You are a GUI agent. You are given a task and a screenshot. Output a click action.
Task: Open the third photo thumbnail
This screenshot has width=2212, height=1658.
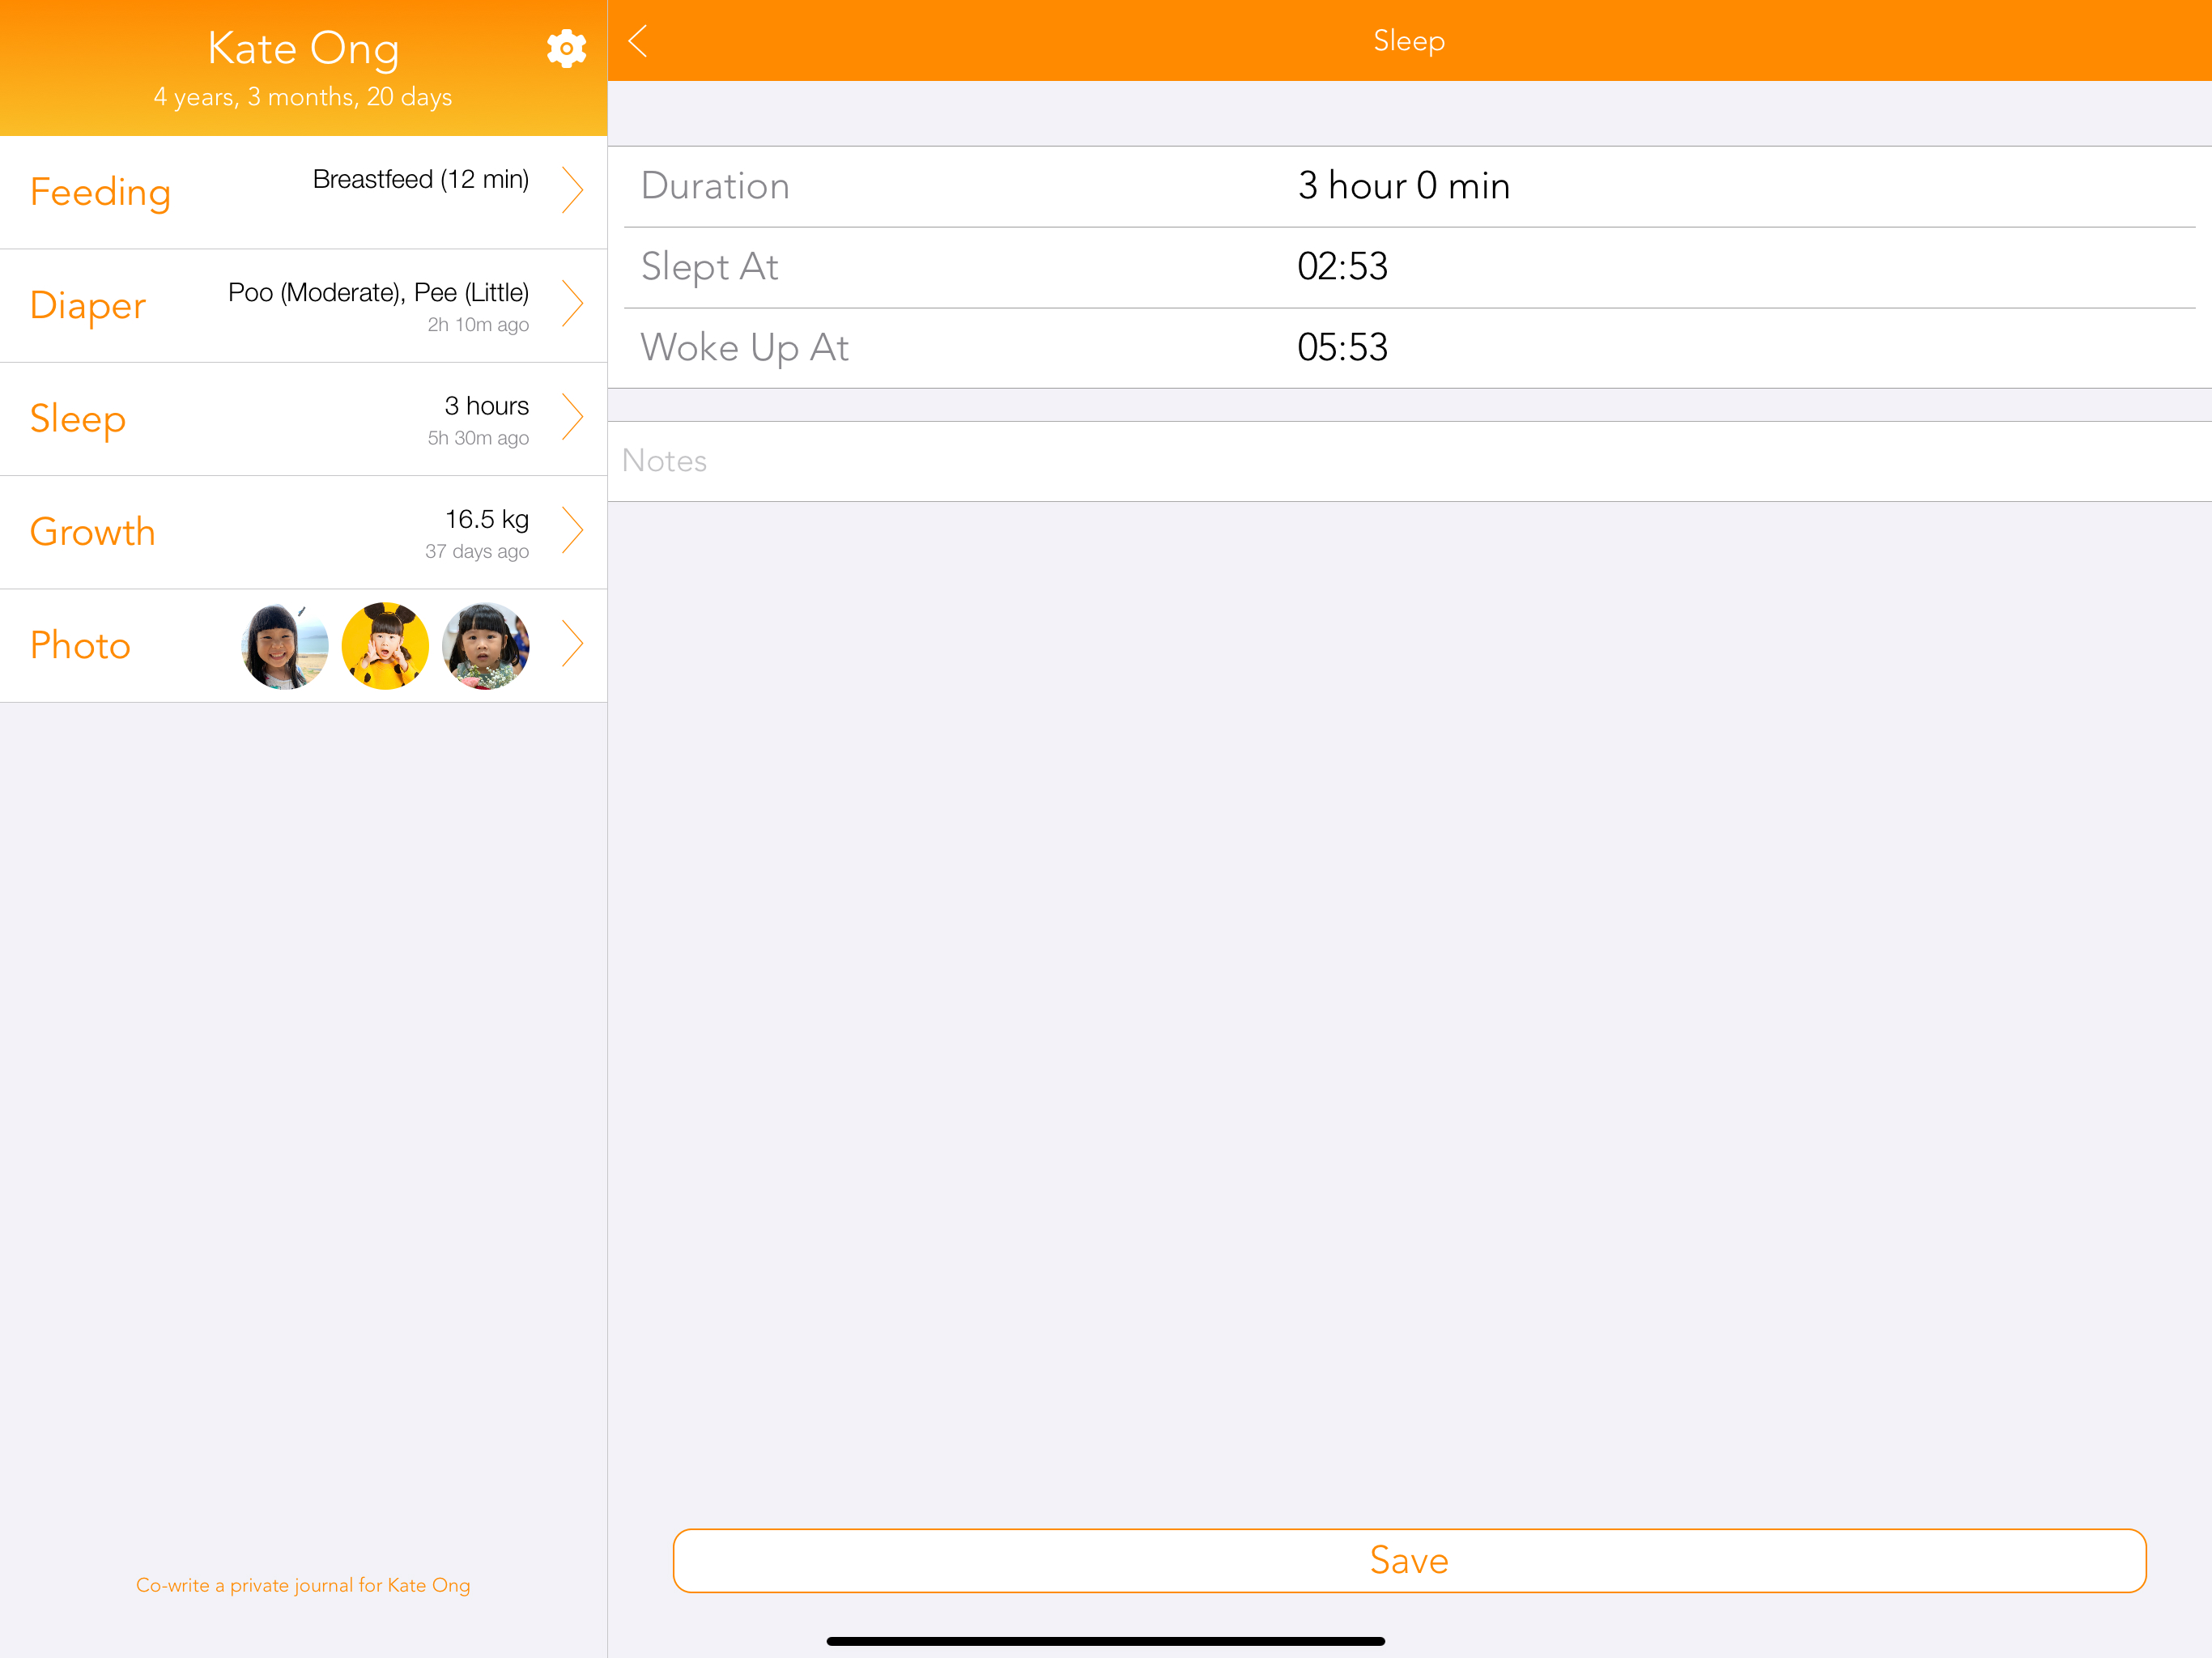click(486, 646)
